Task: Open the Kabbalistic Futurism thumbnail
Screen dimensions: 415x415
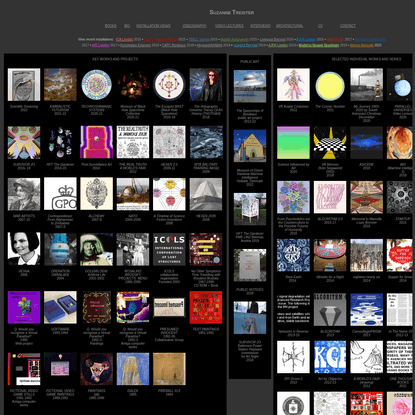Action: pyautogui.click(x=60, y=85)
